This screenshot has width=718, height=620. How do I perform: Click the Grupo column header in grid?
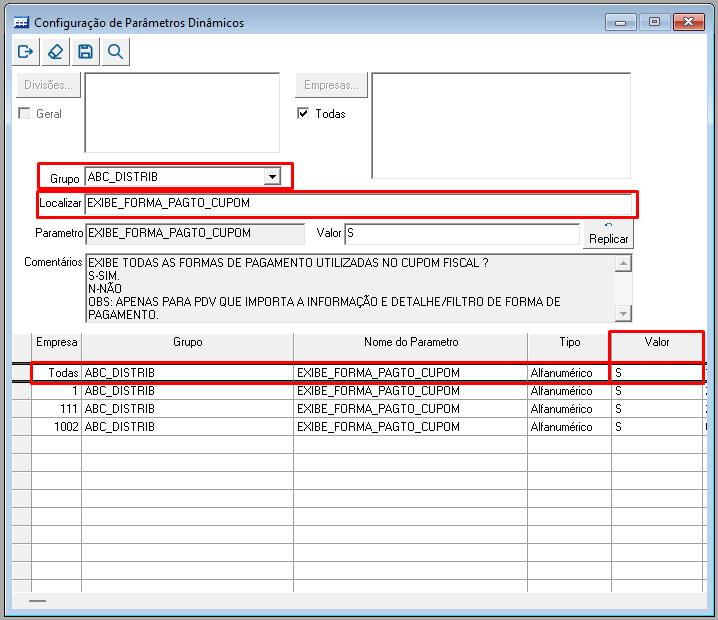point(188,347)
